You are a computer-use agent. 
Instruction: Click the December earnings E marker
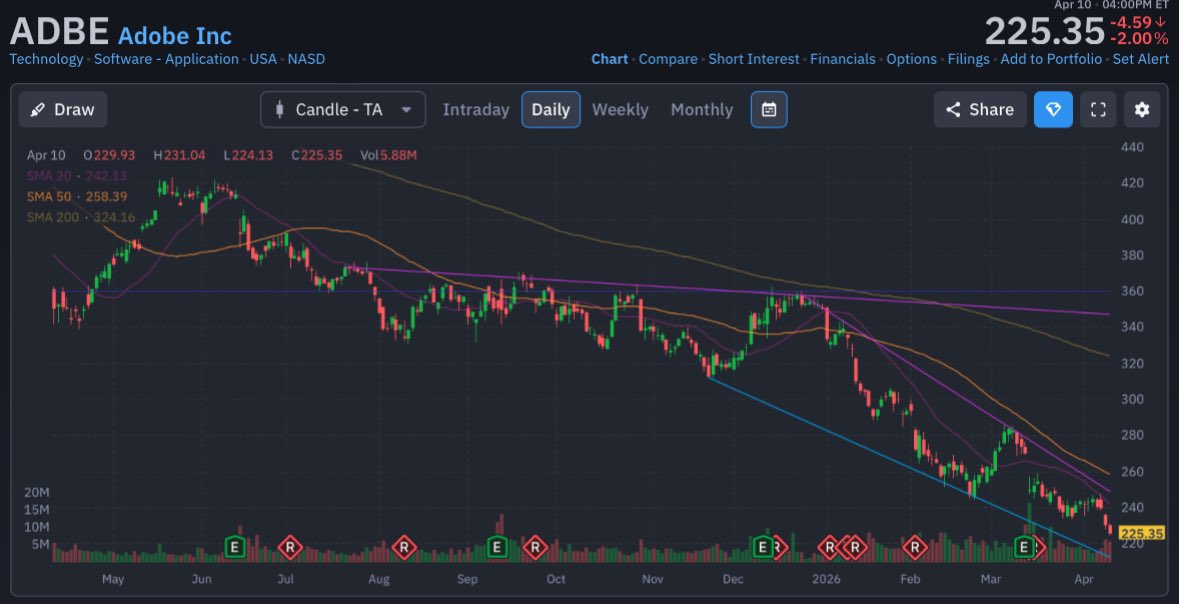762,547
